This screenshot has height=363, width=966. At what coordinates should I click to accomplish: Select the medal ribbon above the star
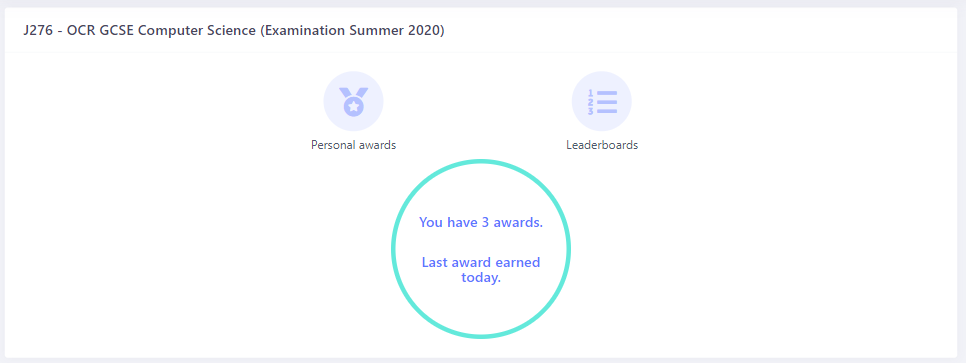coord(354,94)
